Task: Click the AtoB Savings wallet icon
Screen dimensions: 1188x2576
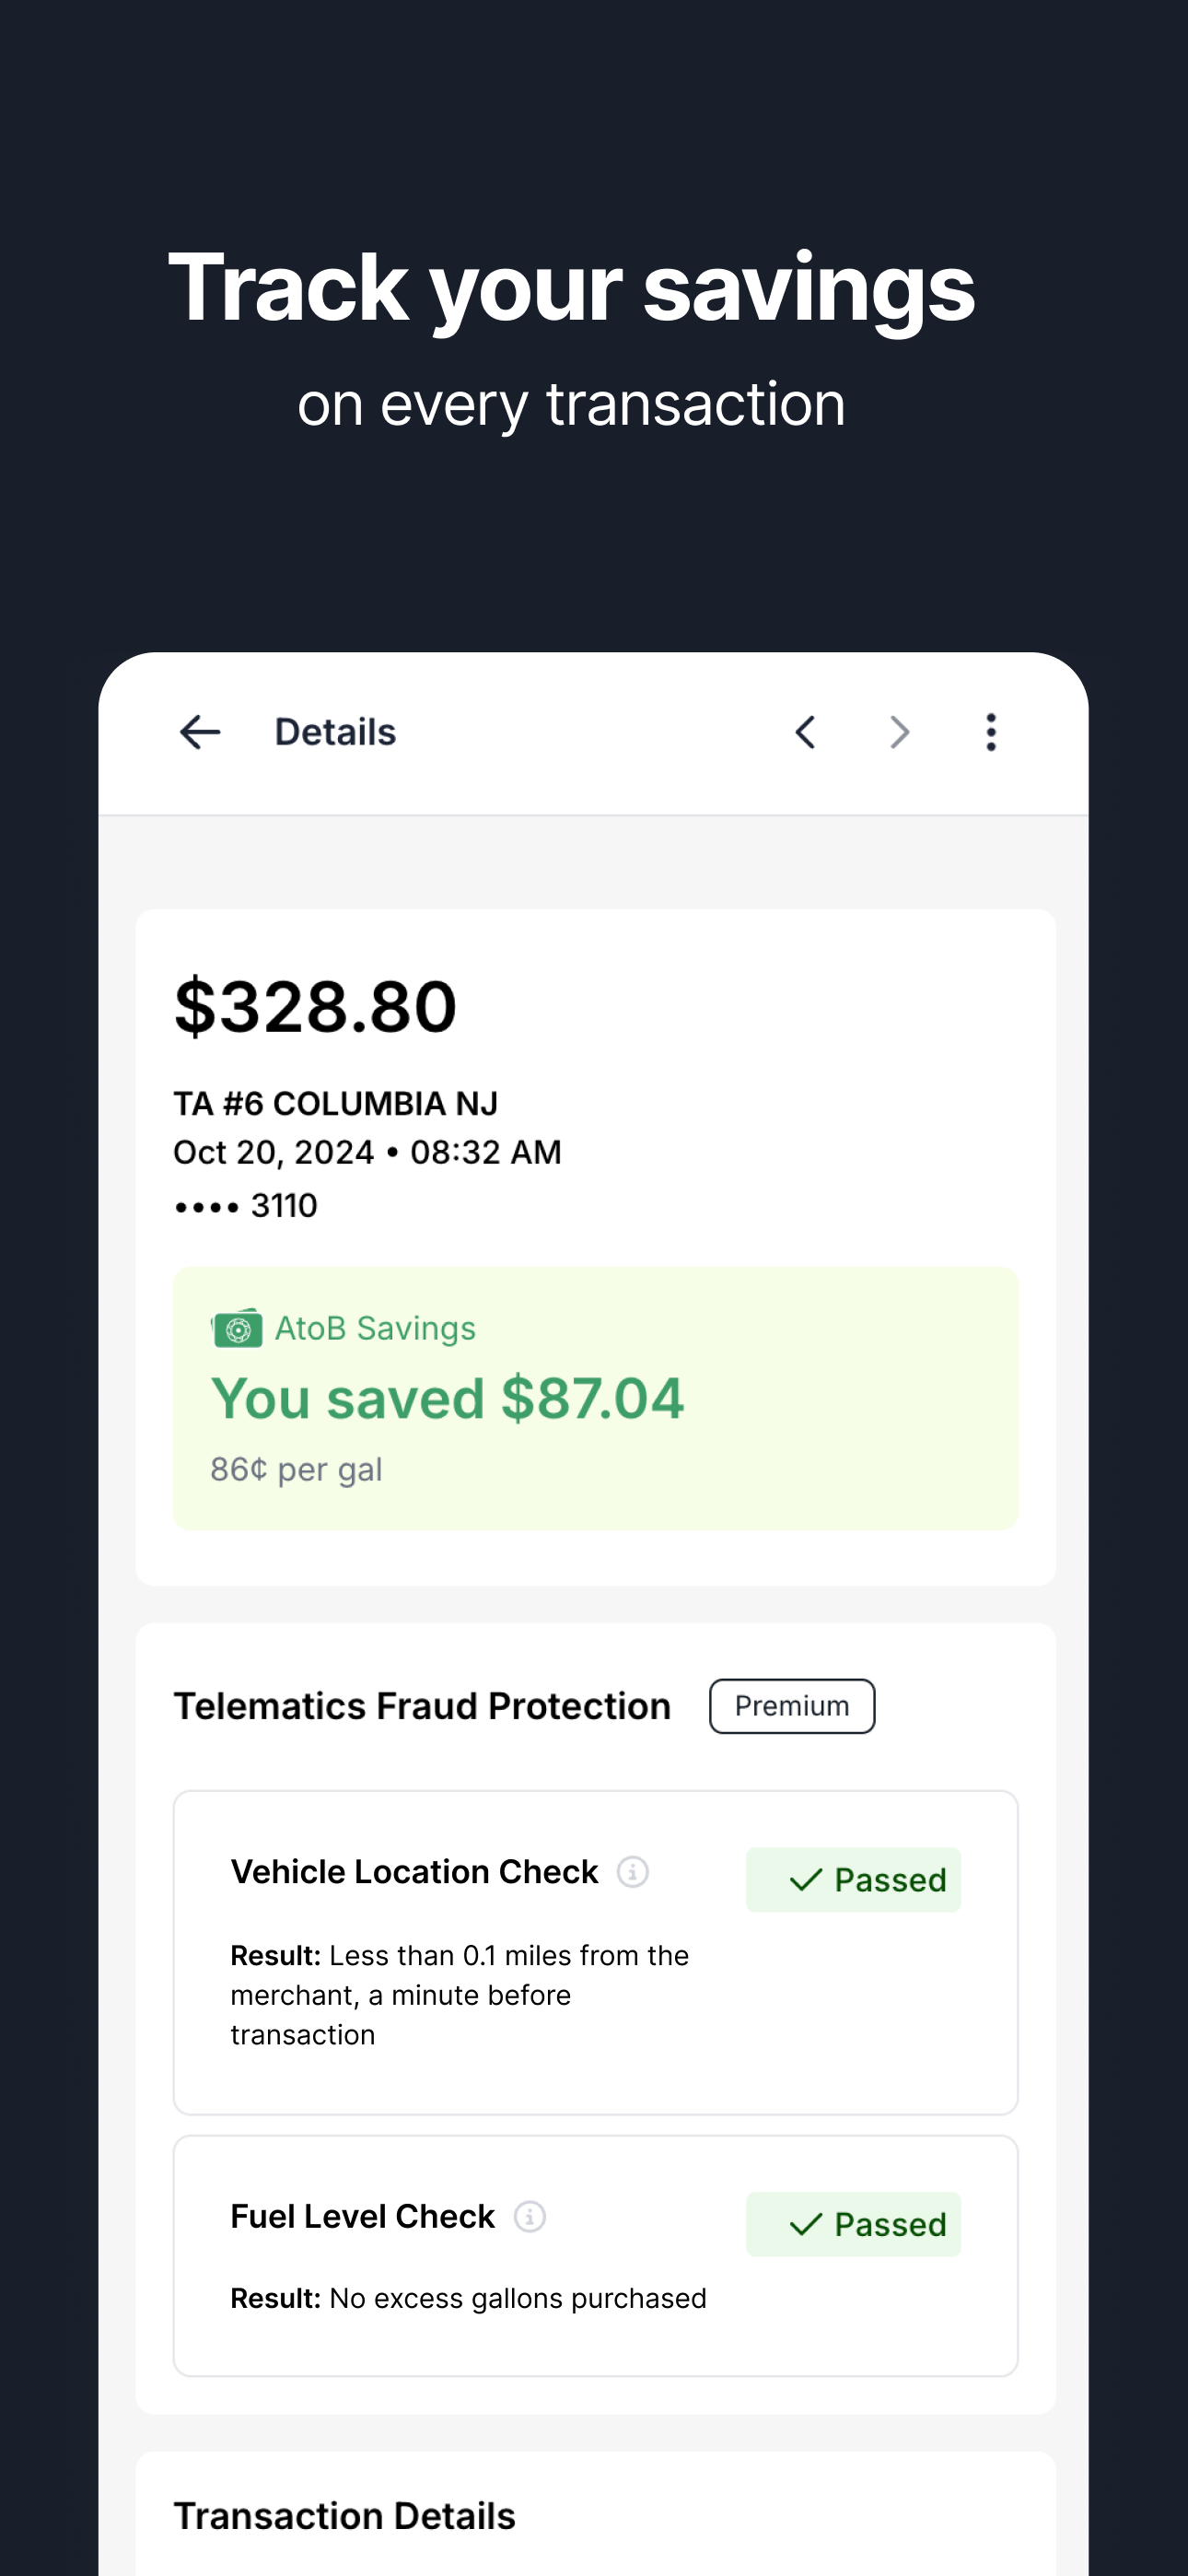Action: [237, 1328]
